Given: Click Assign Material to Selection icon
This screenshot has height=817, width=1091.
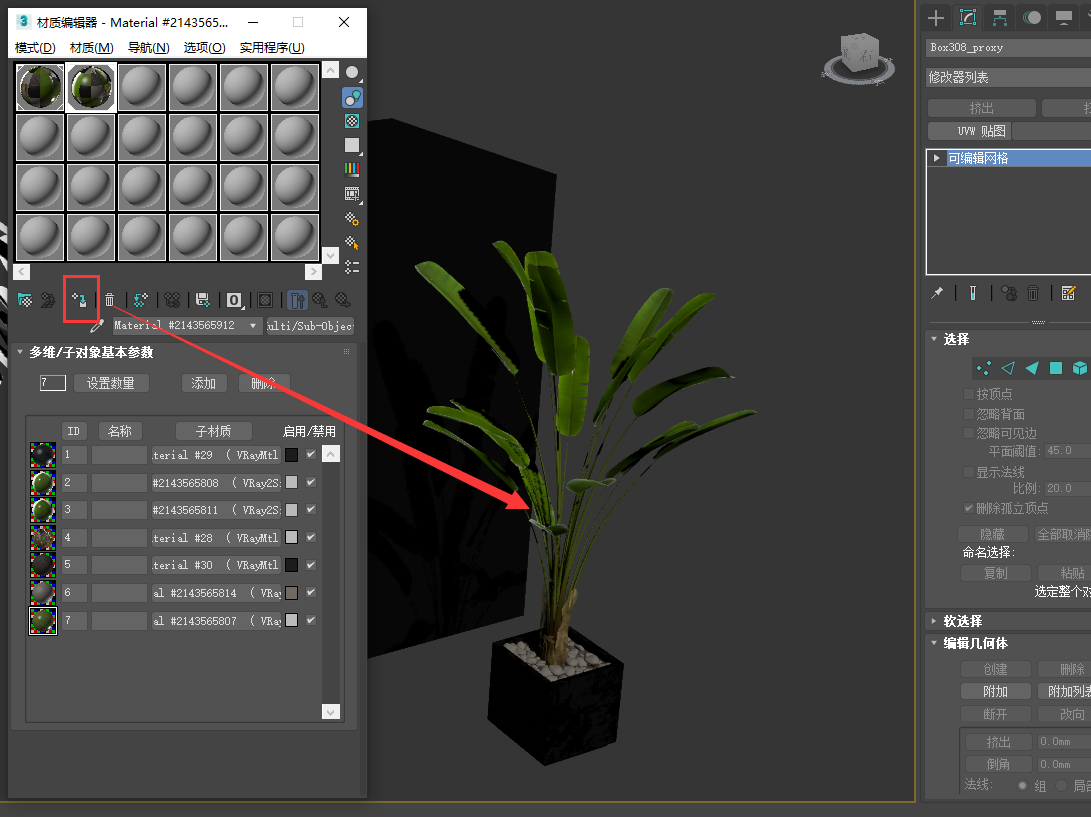Looking at the screenshot, I should click(80, 300).
